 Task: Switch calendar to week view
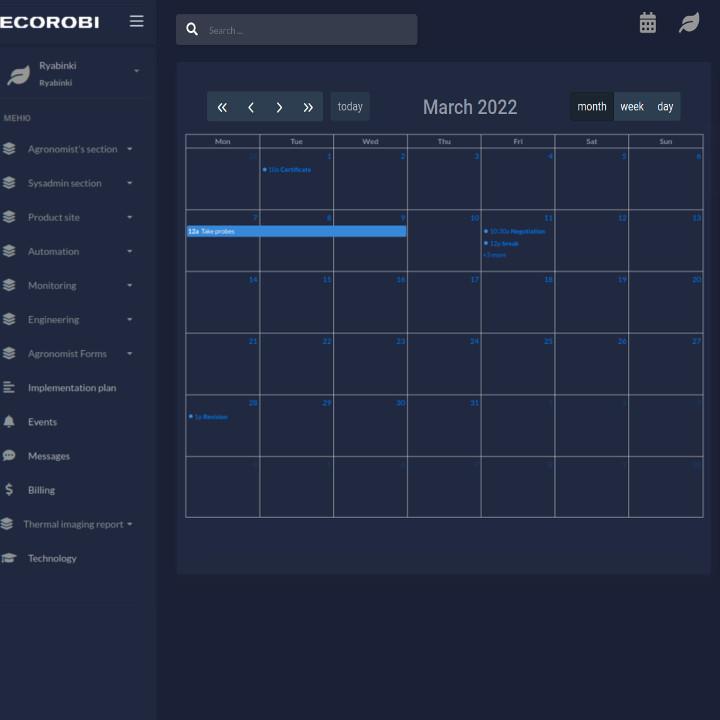click(x=632, y=107)
